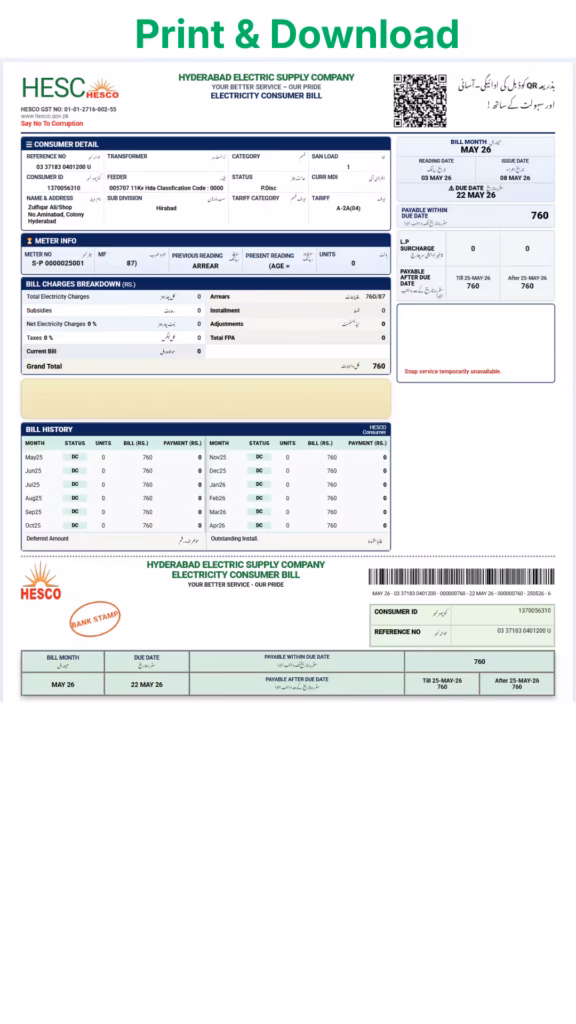
Task: Click Jul25 row in bill history
Action: (114, 485)
